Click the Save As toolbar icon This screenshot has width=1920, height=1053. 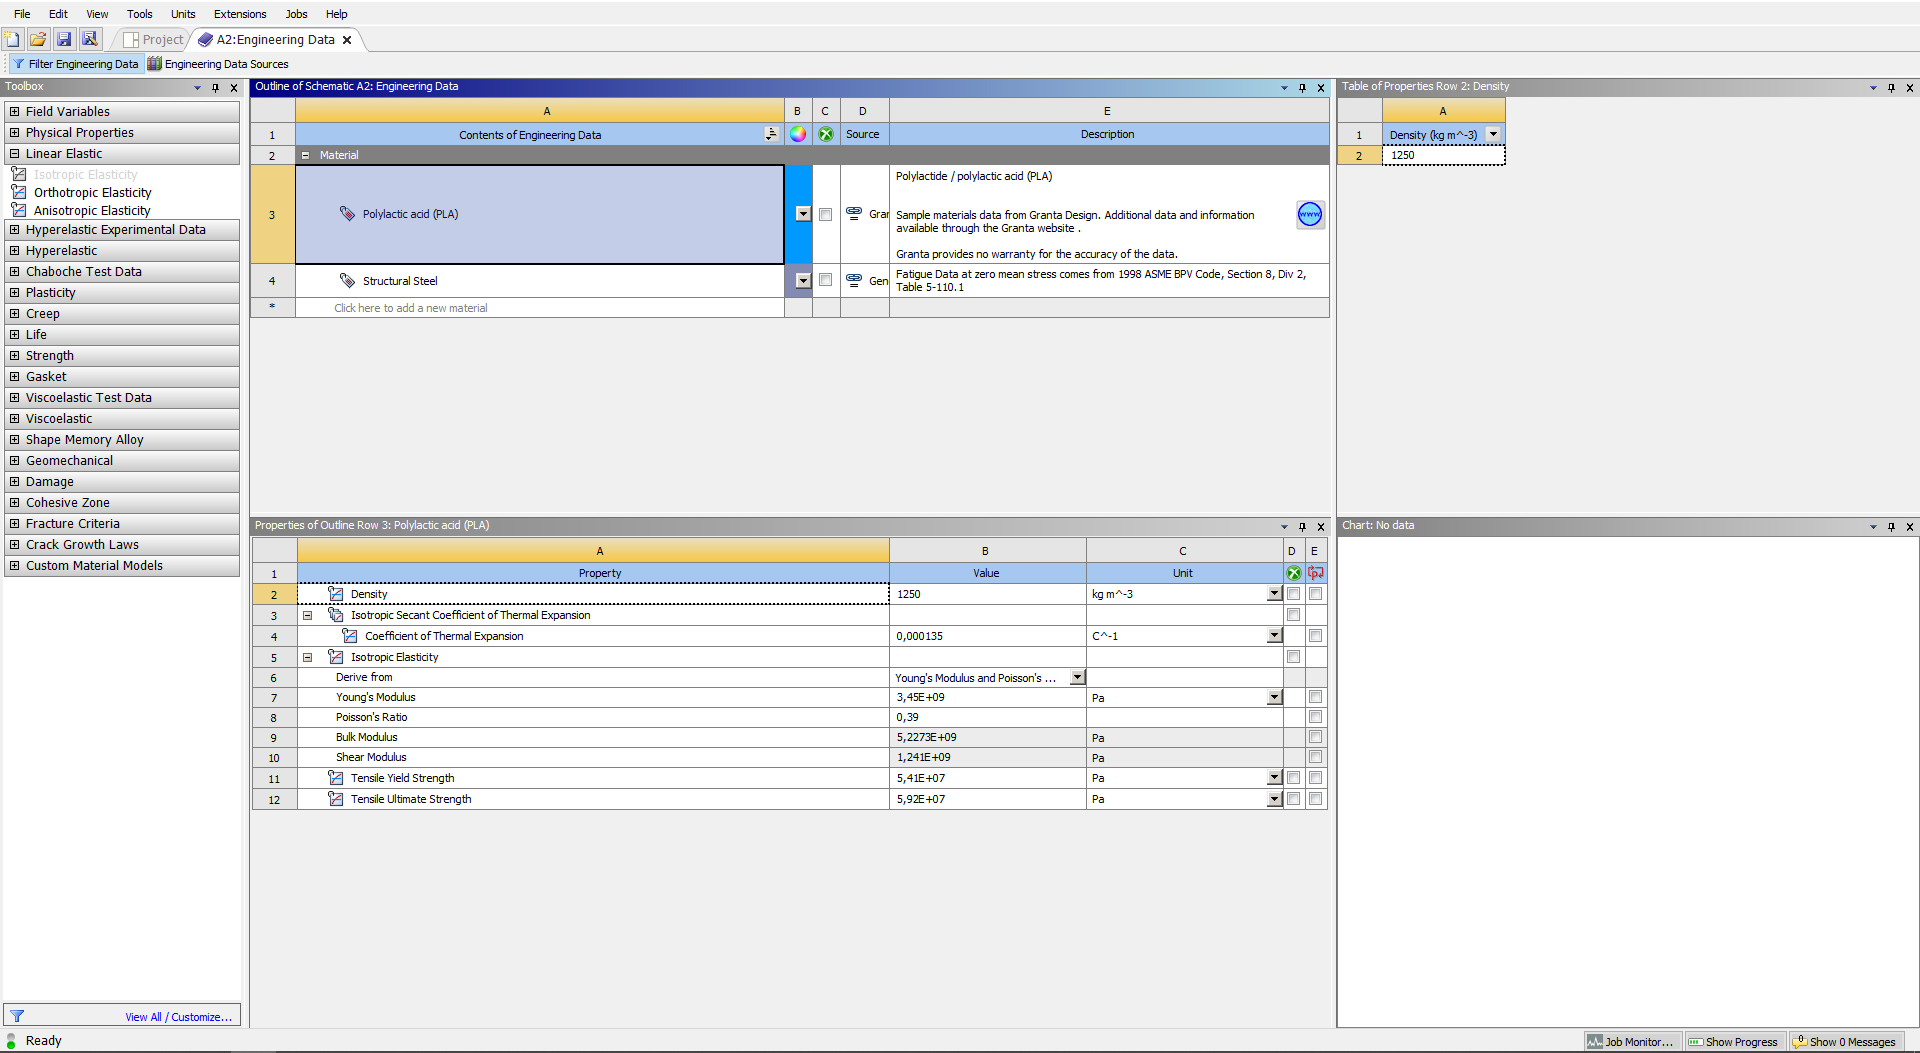click(x=90, y=39)
